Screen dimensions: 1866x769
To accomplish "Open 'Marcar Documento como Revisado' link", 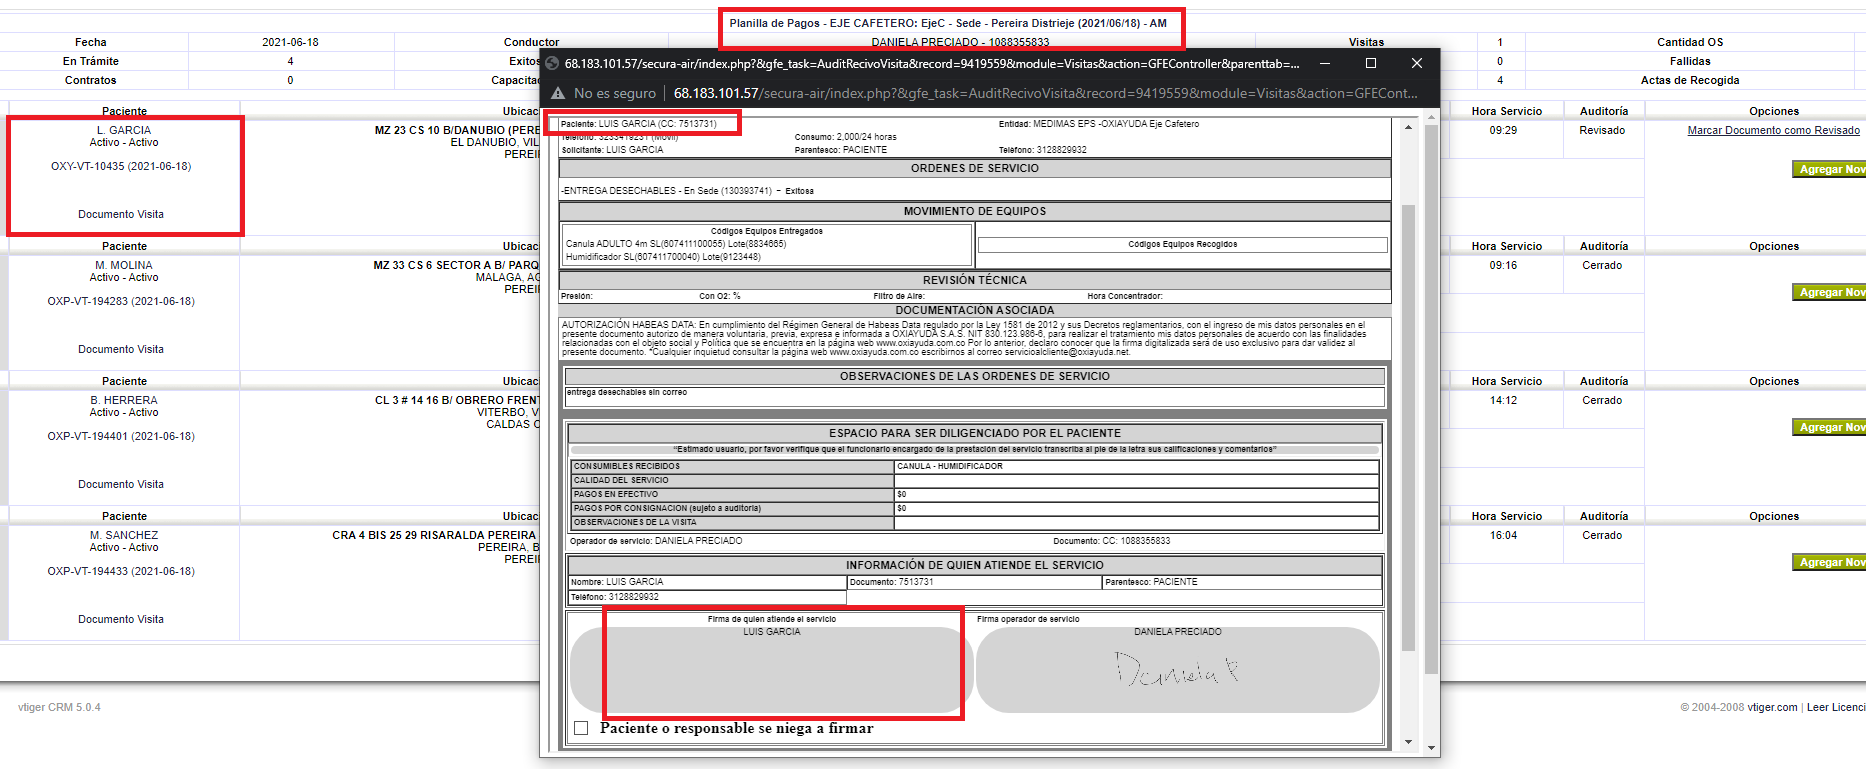I will coord(1774,130).
